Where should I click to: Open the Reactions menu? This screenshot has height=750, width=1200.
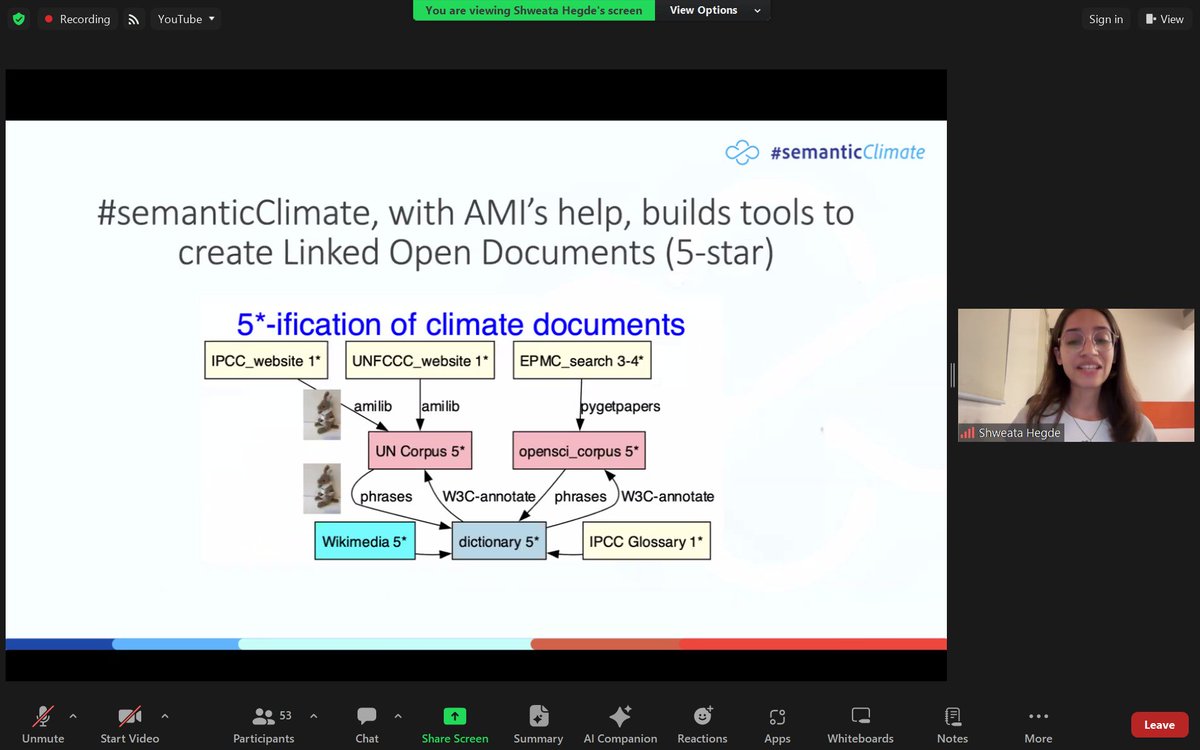(x=702, y=725)
